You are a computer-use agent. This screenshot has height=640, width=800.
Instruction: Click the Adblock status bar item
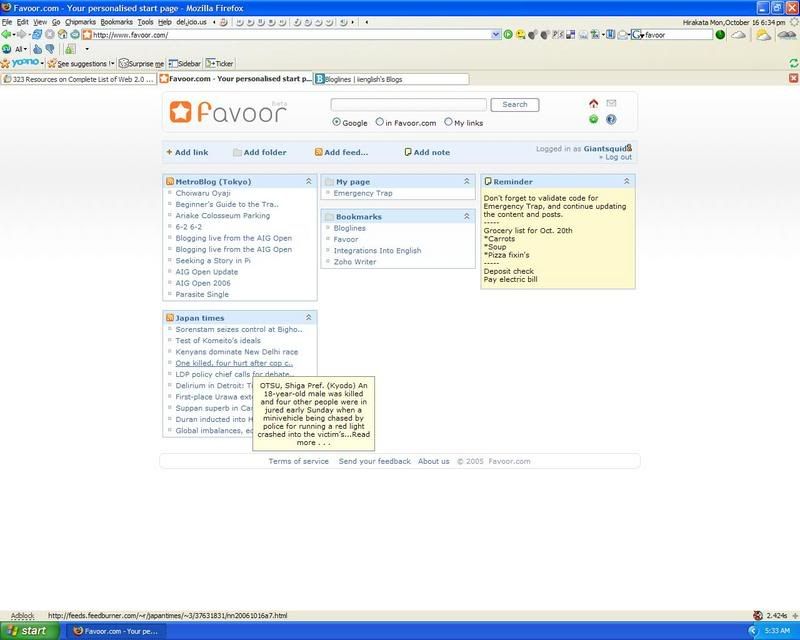coord(22,616)
